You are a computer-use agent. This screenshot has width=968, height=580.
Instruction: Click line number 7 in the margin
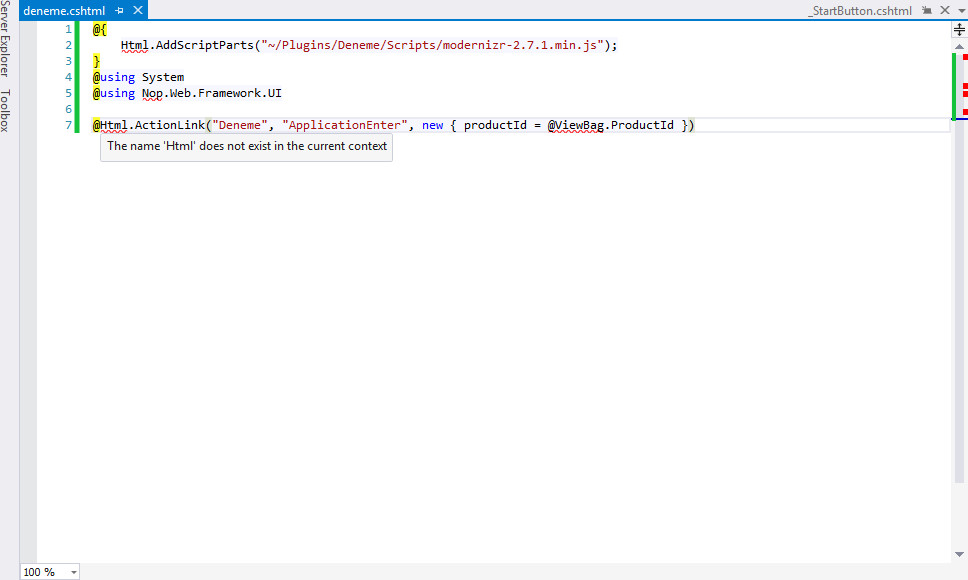[x=67, y=124]
